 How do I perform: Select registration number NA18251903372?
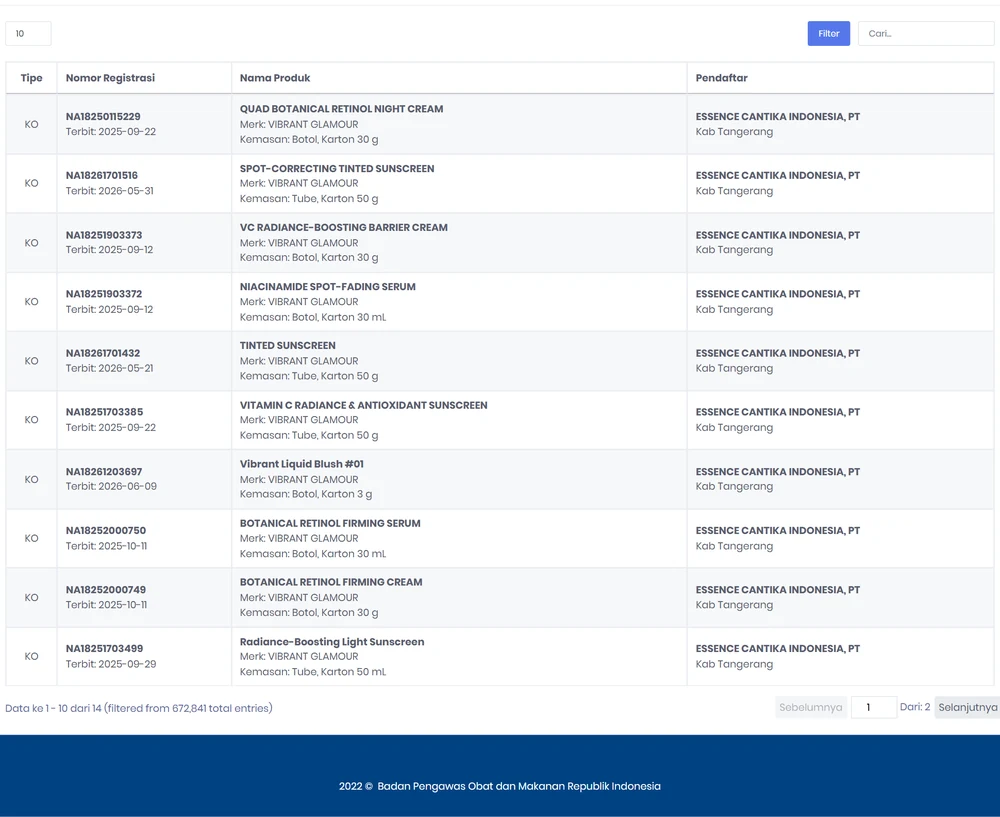104,294
